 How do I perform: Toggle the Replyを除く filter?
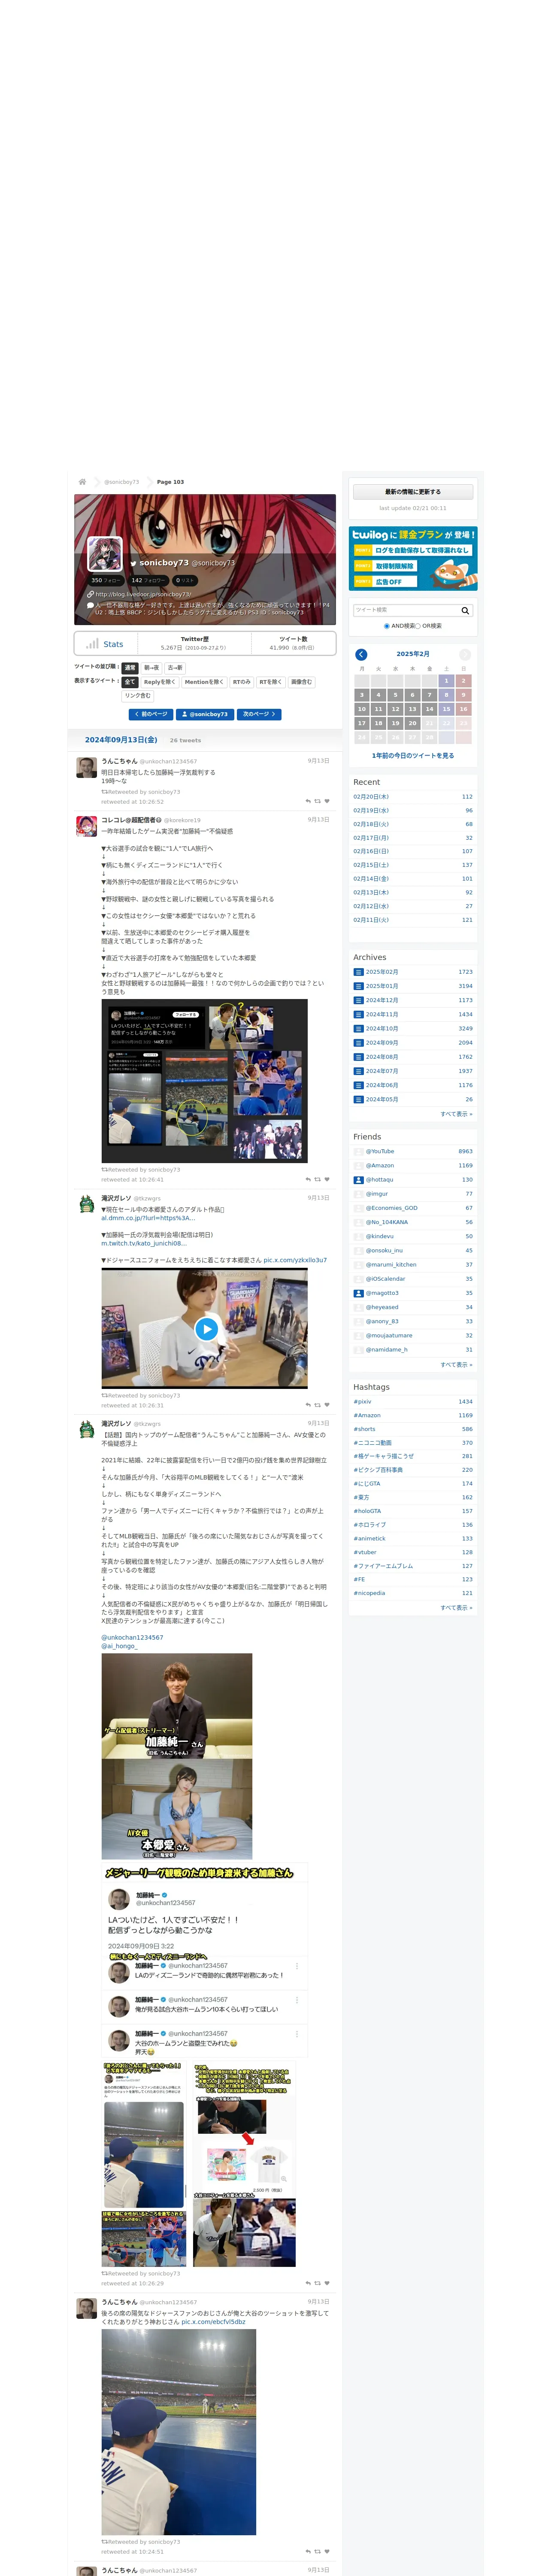click(160, 682)
